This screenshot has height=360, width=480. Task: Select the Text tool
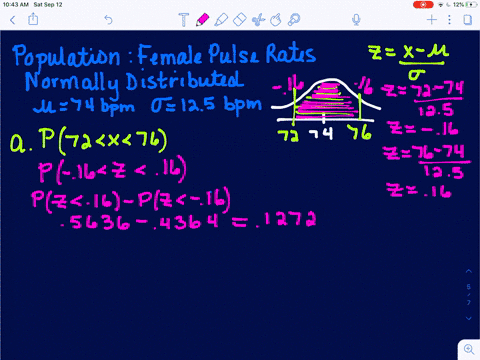(184, 20)
